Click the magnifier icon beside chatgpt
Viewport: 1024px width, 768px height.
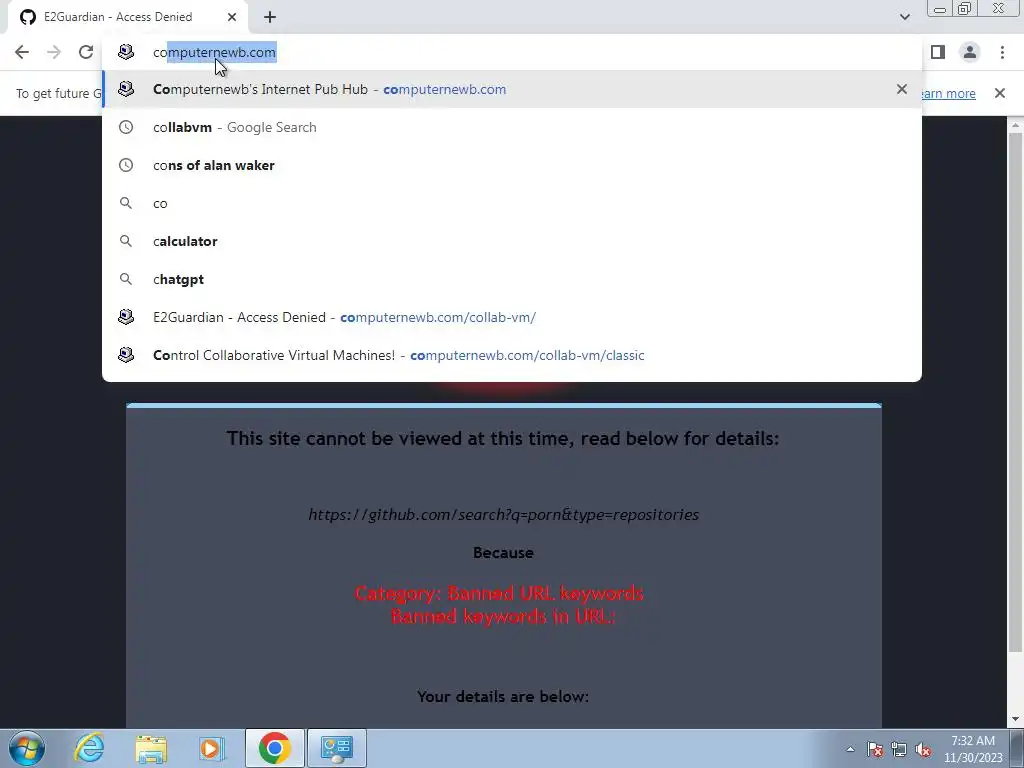click(x=126, y=279)
